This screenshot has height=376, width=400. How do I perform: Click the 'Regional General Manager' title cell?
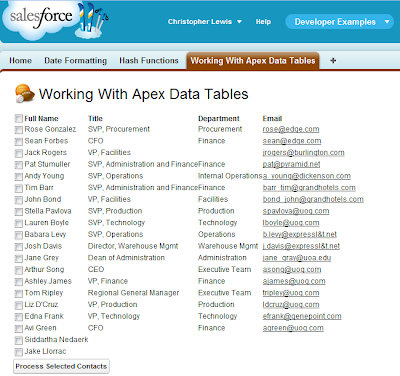(x=133, y=293)
